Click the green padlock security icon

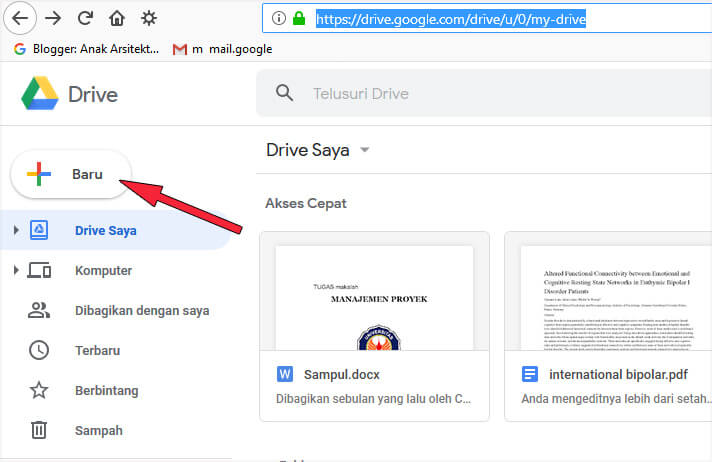[x=299, y=18]
